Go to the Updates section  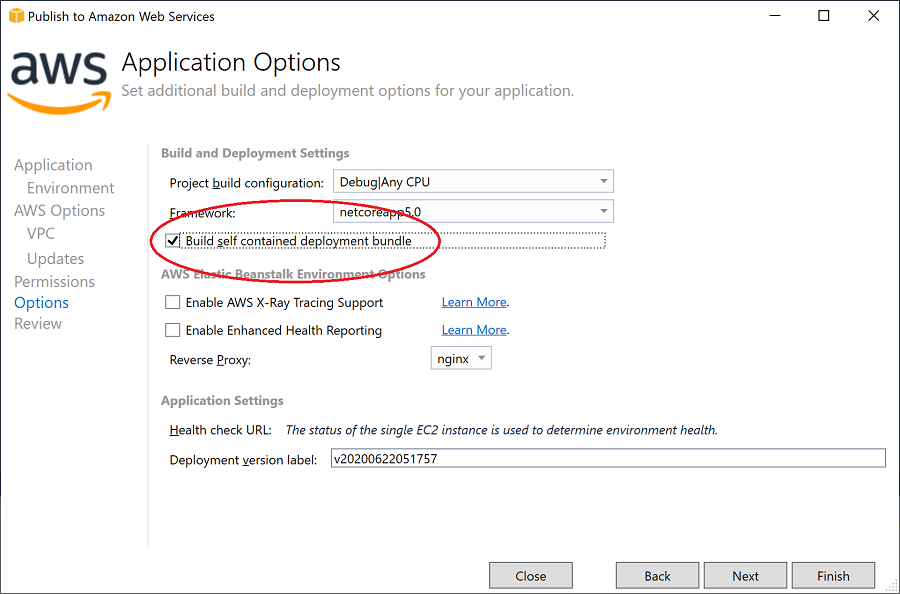pyautogui.click(x=55, y=258)
